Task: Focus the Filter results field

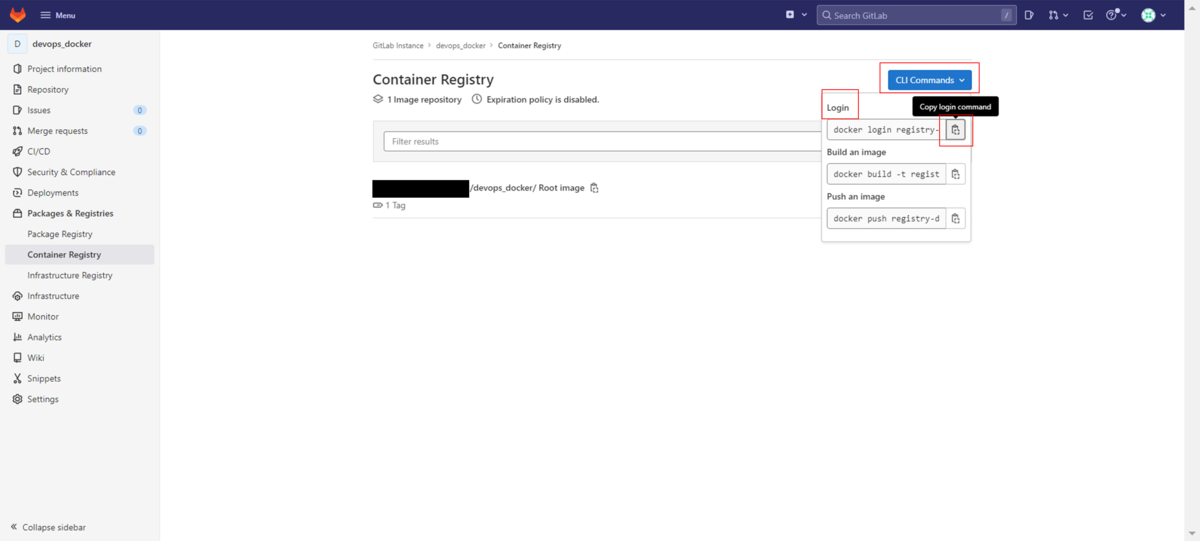Action: point(603,142)
